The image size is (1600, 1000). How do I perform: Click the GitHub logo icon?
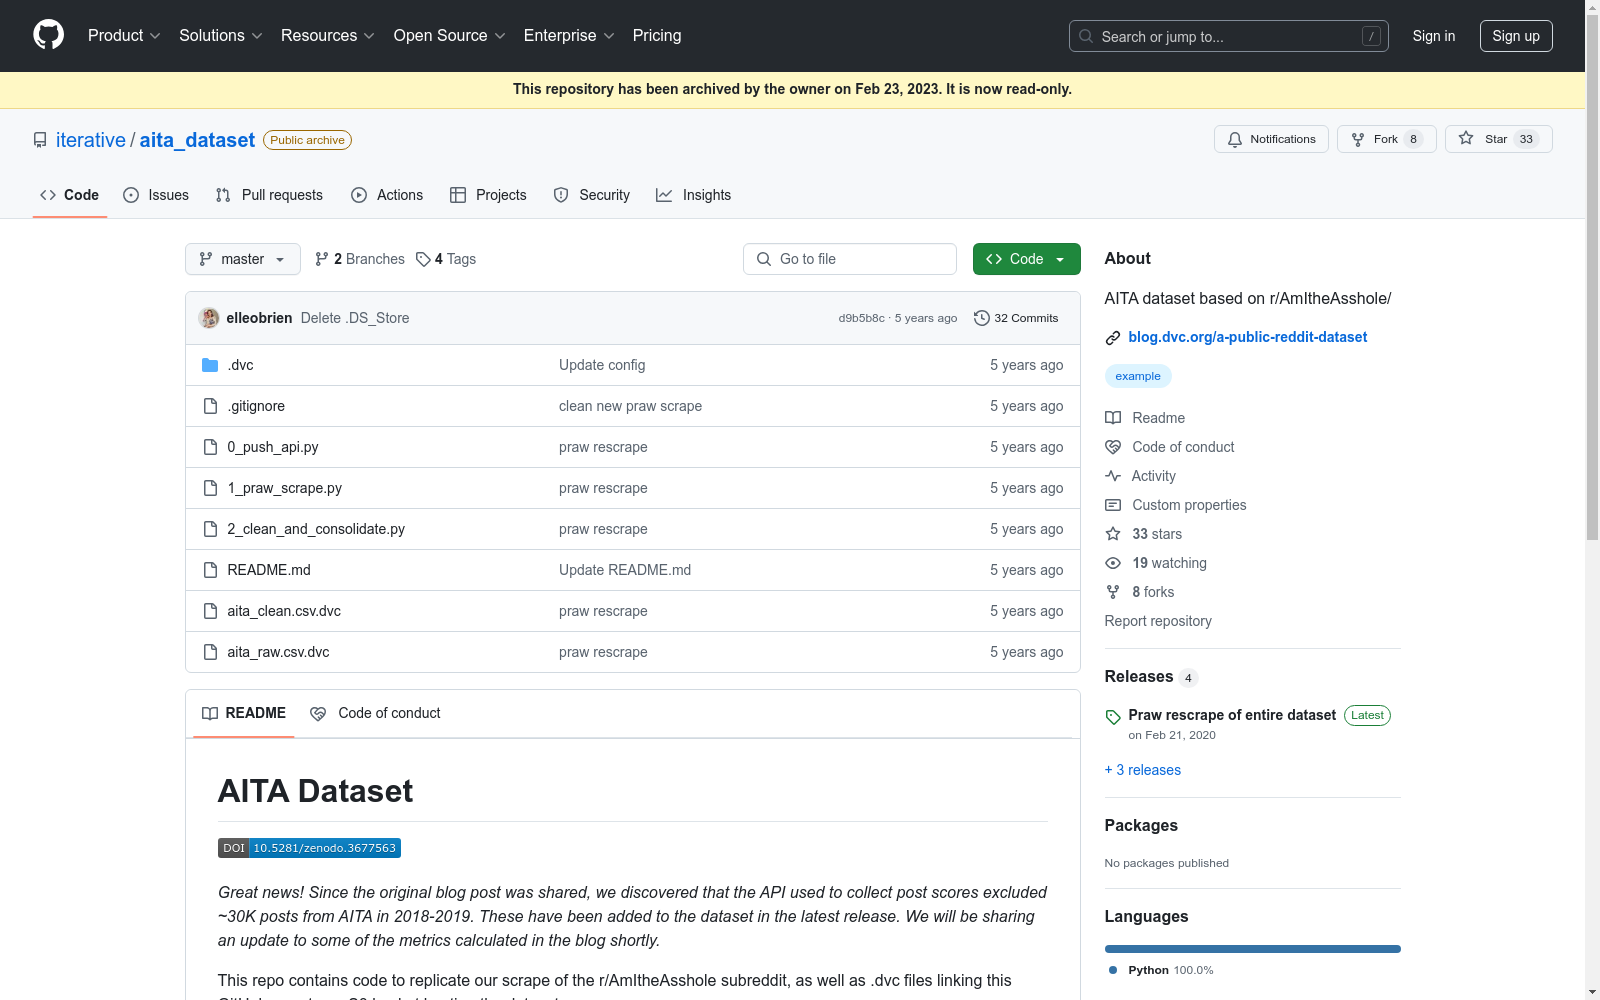coord(48,35)
